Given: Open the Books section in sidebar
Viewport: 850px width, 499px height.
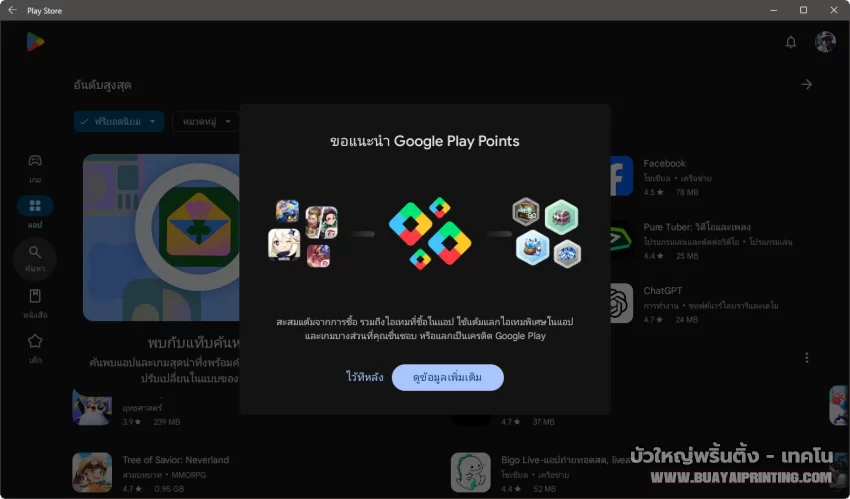Looking at the screenshot, I should coord(35,301).
